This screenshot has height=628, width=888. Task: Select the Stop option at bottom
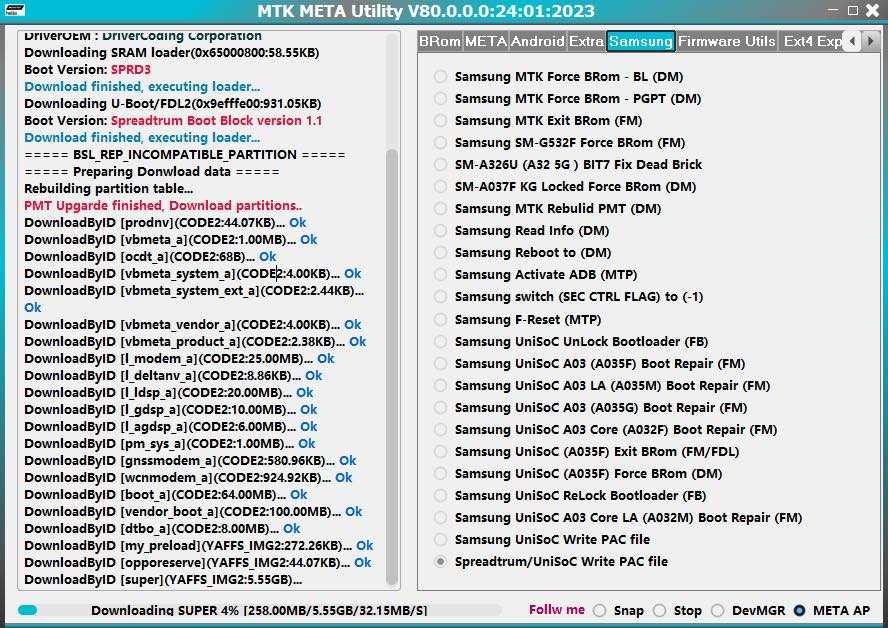(660, 610)
